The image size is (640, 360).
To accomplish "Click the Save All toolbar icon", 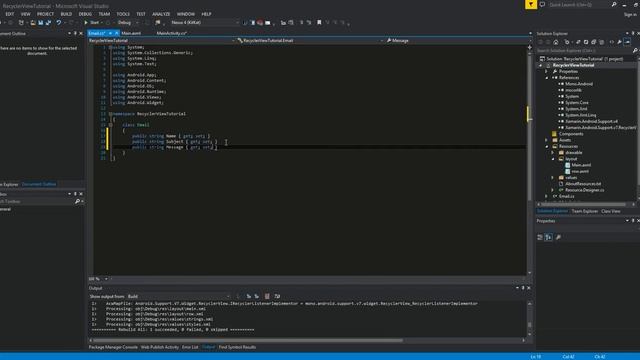I will [x=48, y=22].
